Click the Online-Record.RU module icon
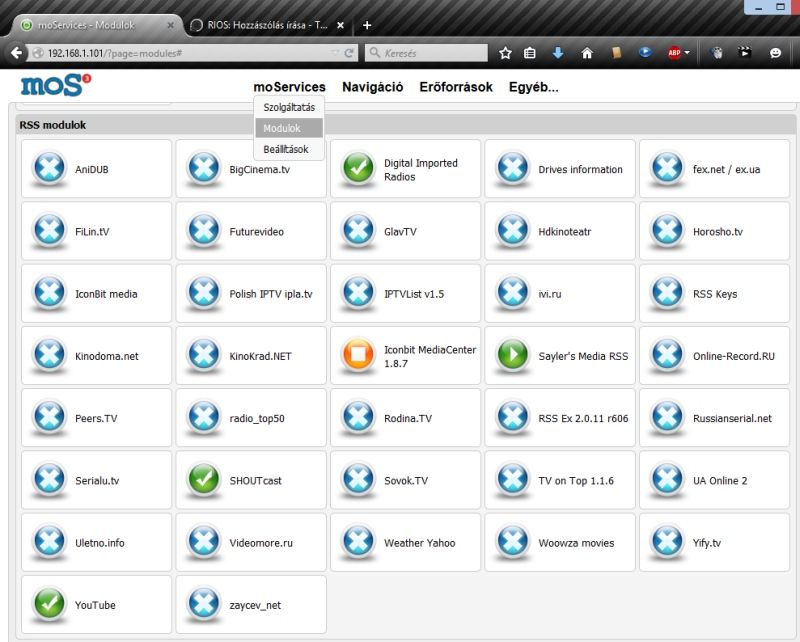 (x=667, y=354)
